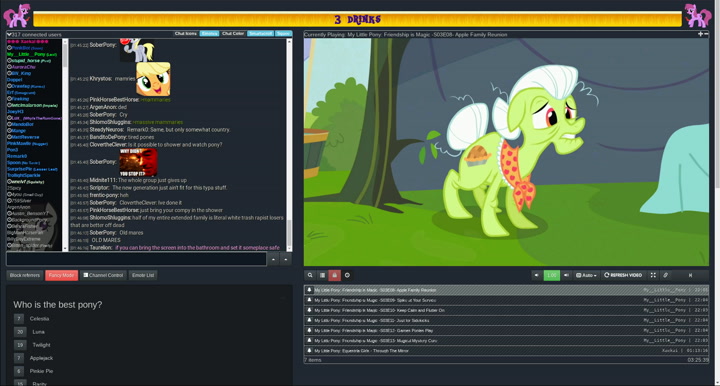Click the icon on Just for Sidekicks row

(309, 320)
